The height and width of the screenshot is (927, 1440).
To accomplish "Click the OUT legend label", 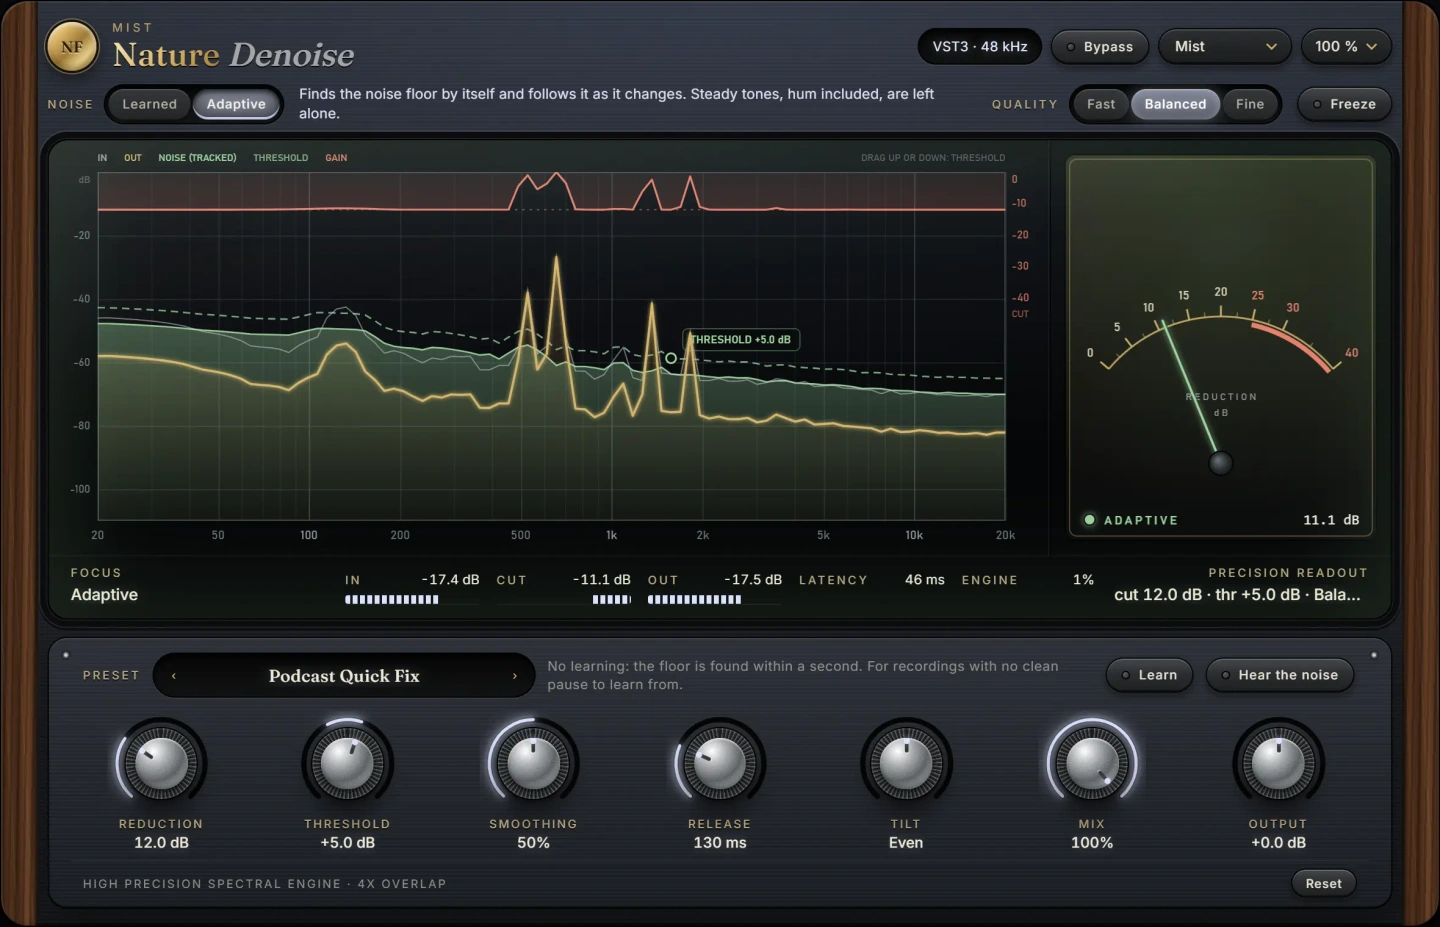I will [133, 158].
